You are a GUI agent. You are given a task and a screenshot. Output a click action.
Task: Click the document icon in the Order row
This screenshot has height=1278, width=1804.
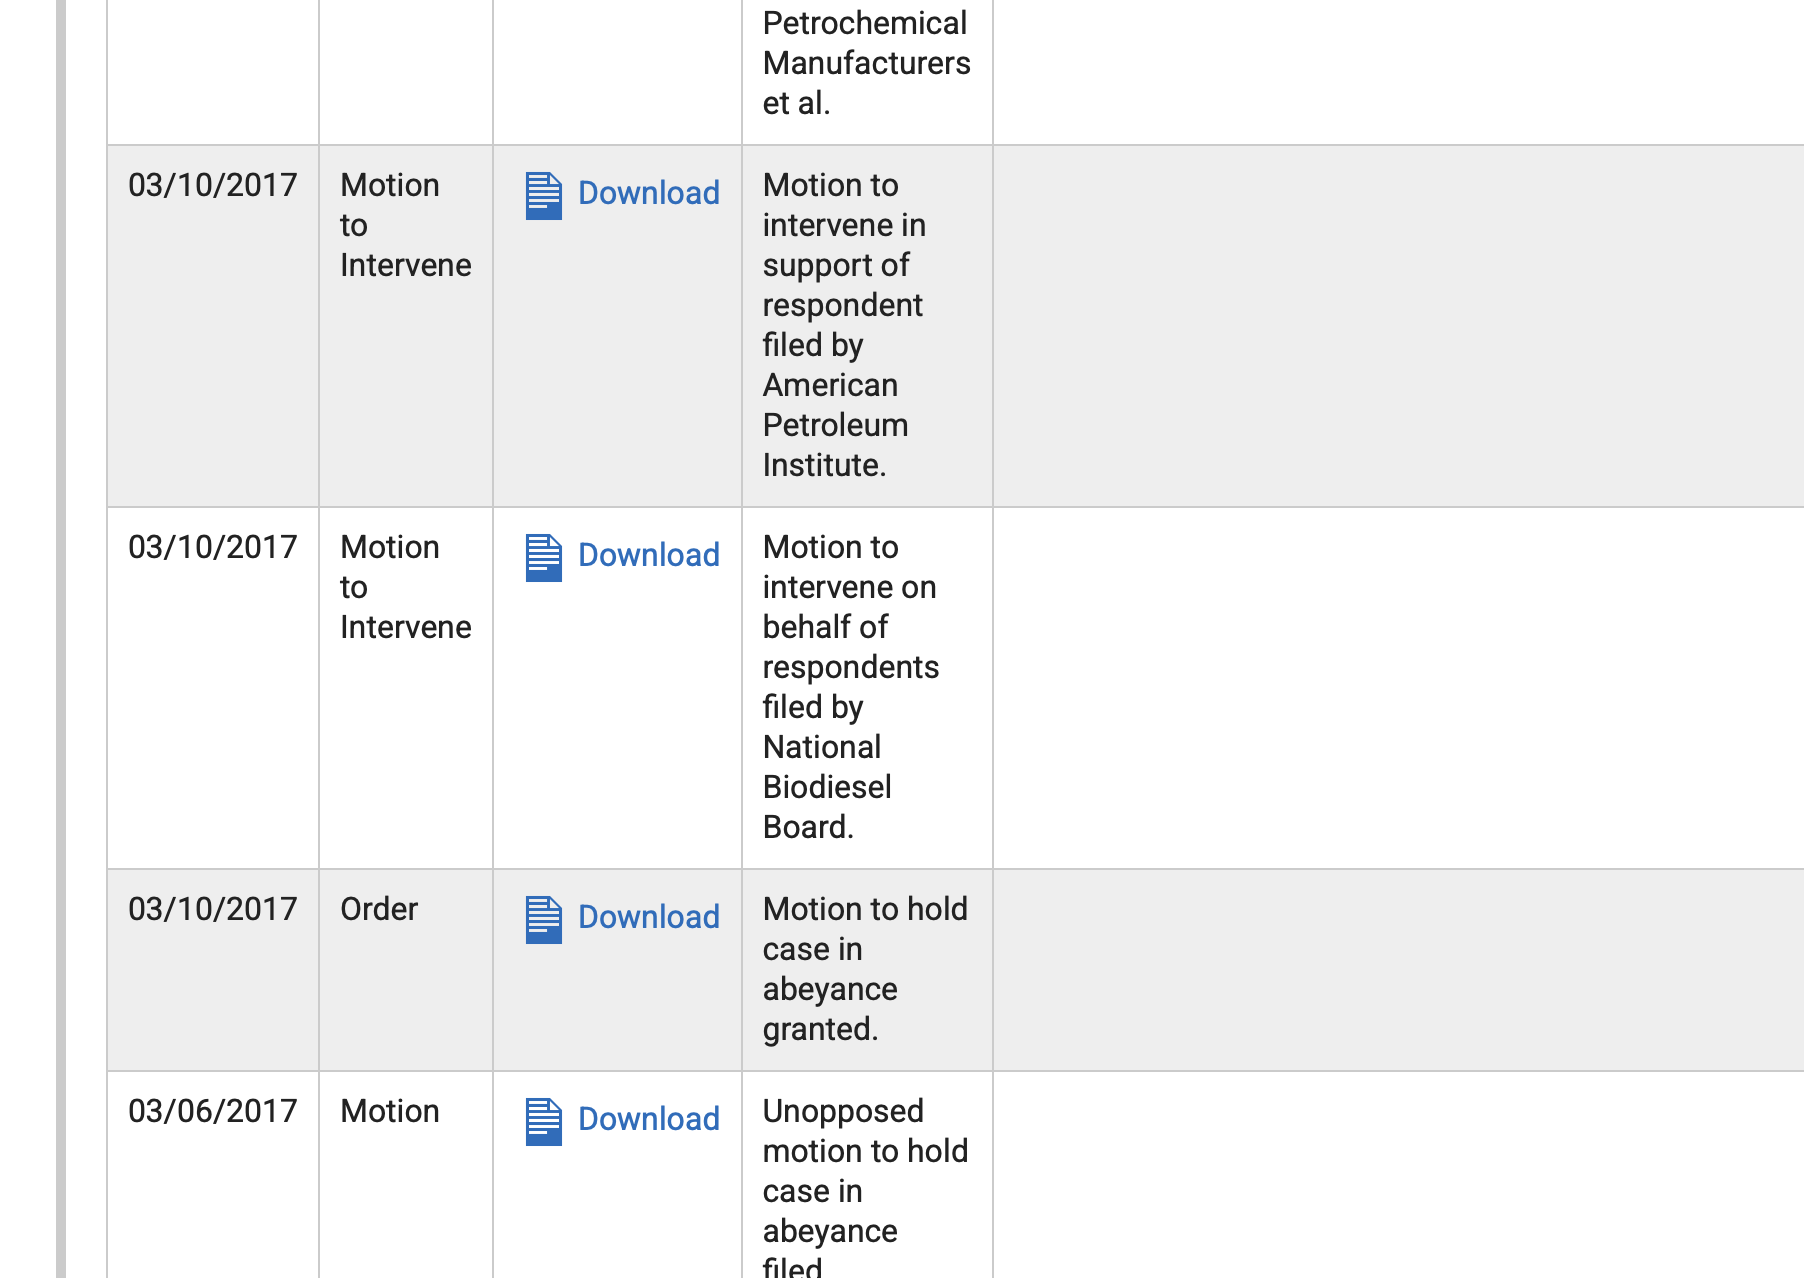pyautogui.click(x=543, y=919)
